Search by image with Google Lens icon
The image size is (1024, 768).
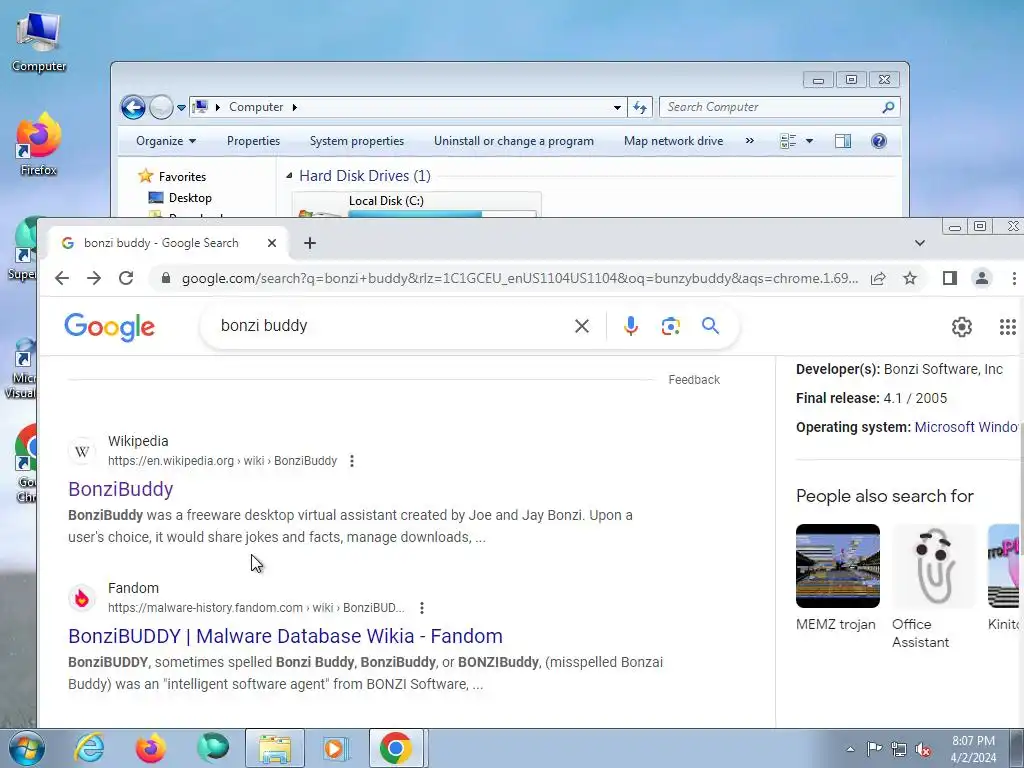click(671, 326)
